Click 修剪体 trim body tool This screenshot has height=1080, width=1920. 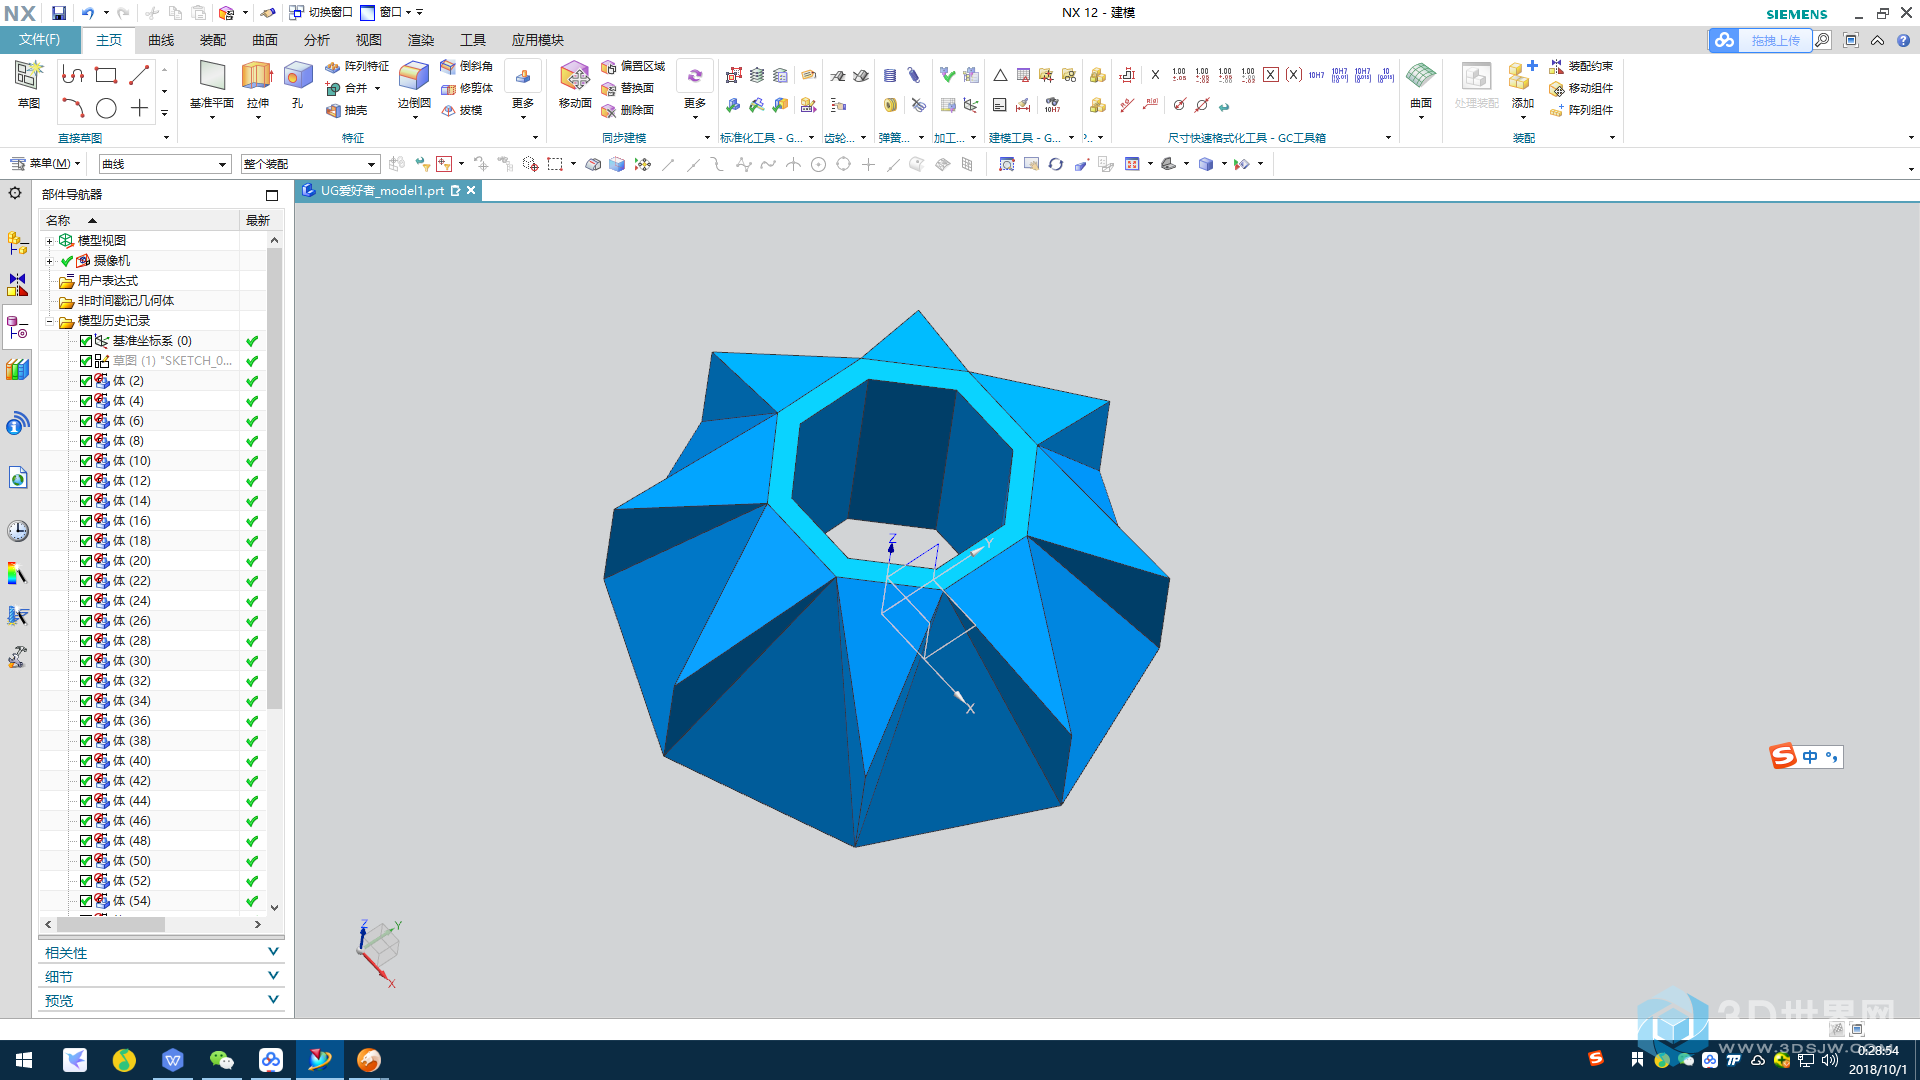click(x=466, y=88)
